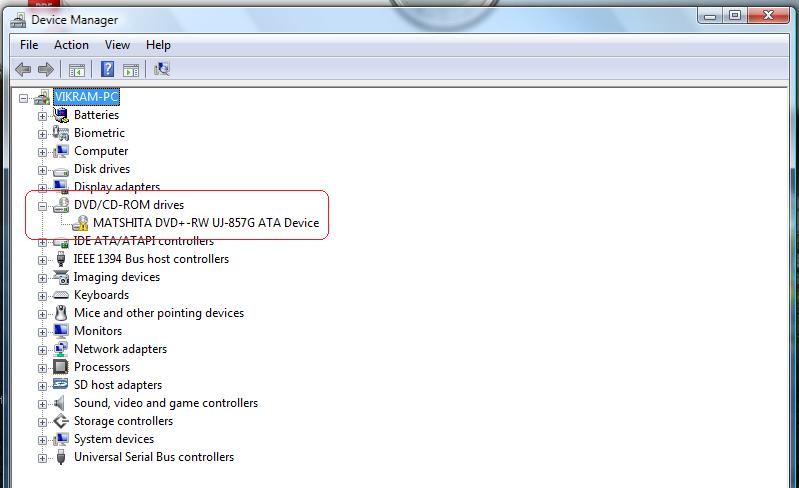Click the Back arrow toolbar button
The image size is (799, 488).
[x=23, y=69]
